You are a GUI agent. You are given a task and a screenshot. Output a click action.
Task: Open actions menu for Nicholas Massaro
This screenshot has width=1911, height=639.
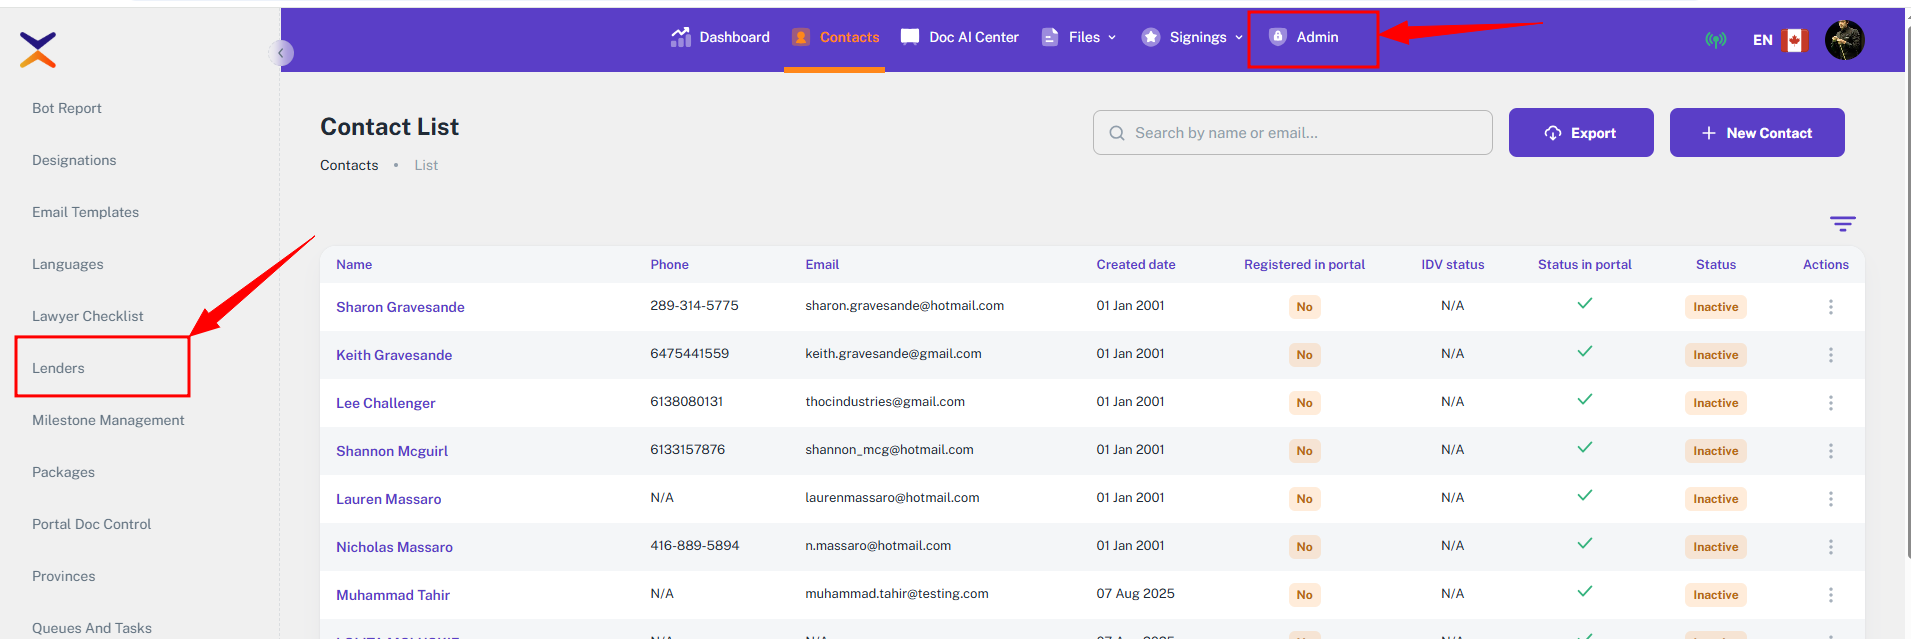click(x=1830, y=547)
